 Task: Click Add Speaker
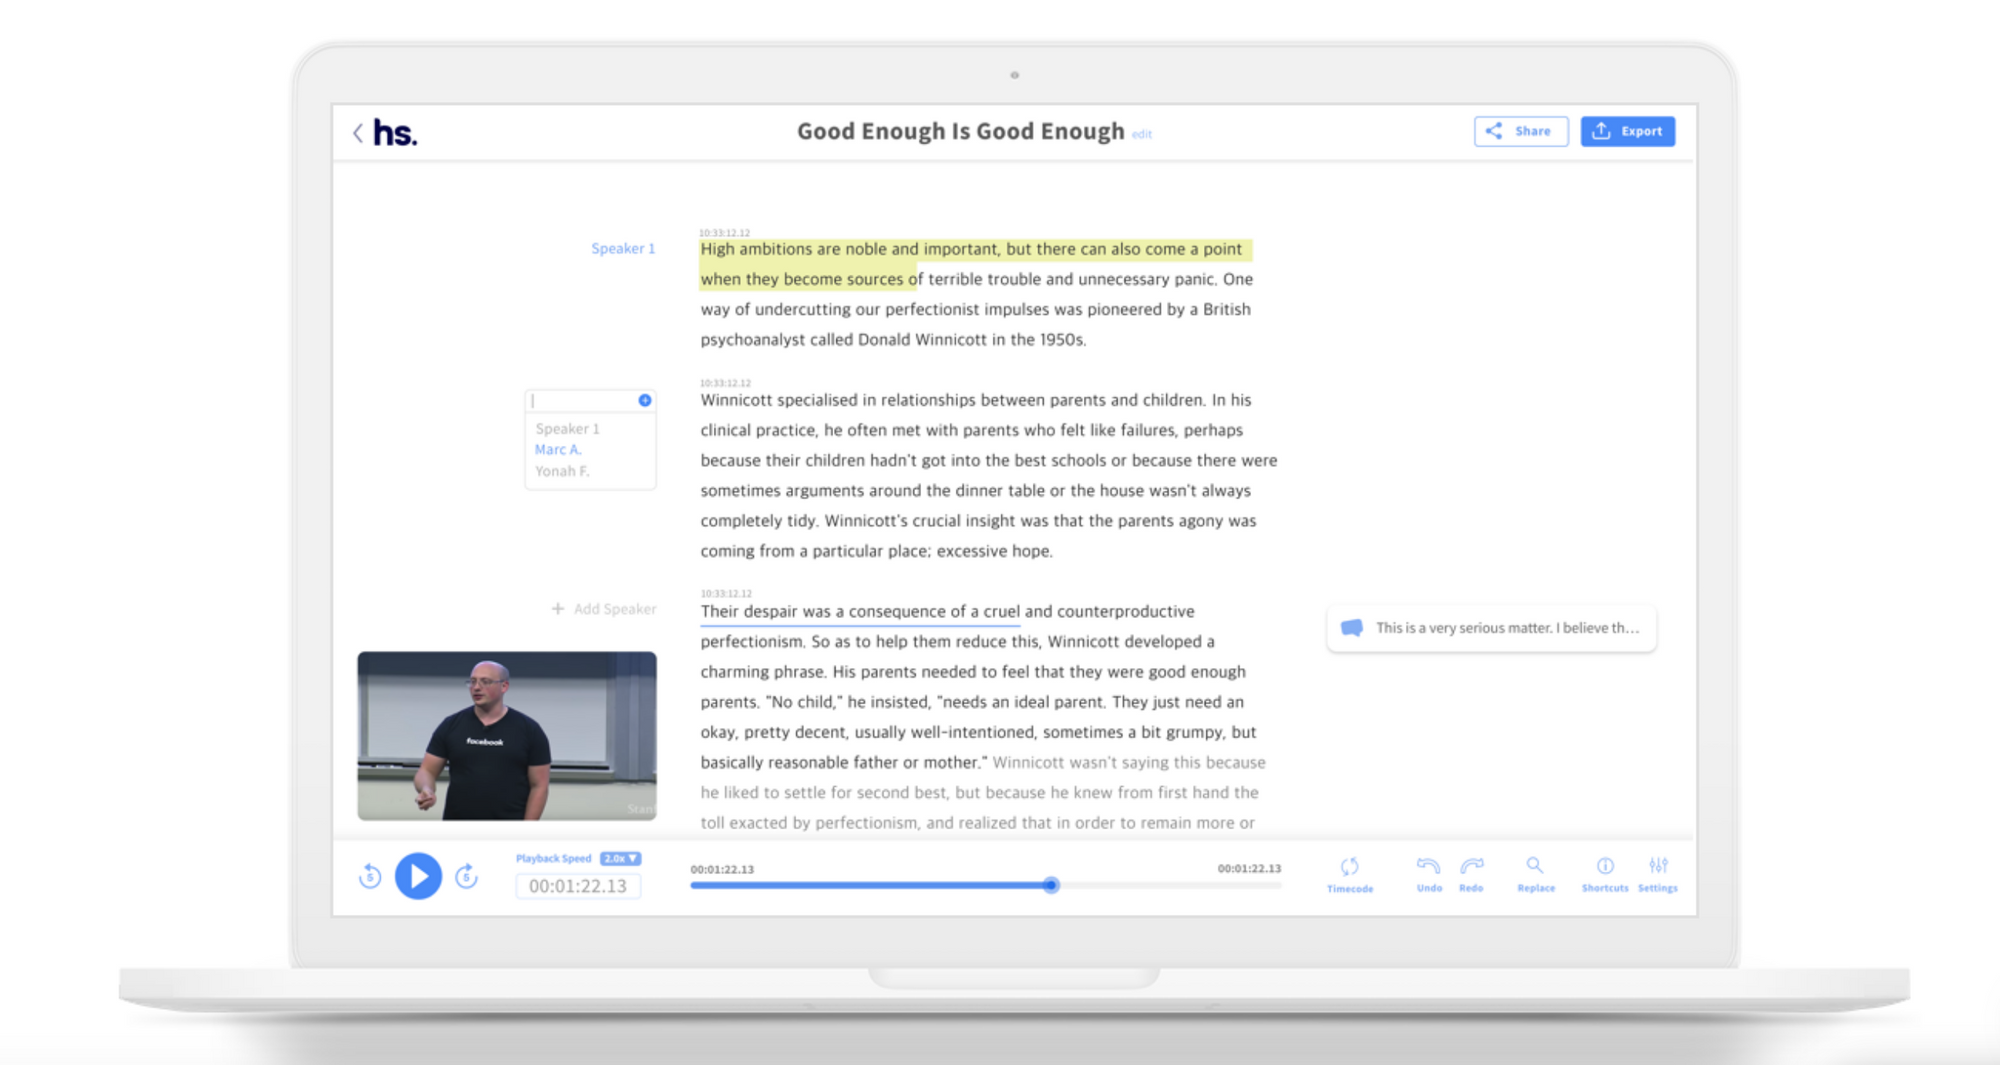click(x=604, y=609)
